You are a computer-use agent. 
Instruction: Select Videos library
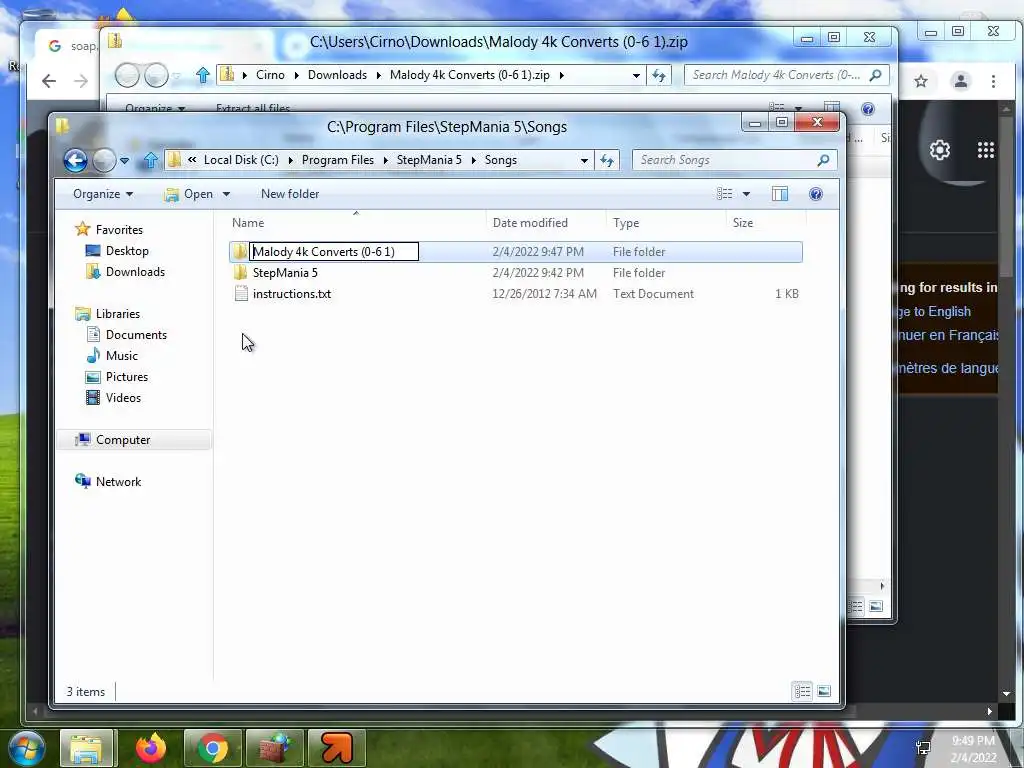point(123,398)
